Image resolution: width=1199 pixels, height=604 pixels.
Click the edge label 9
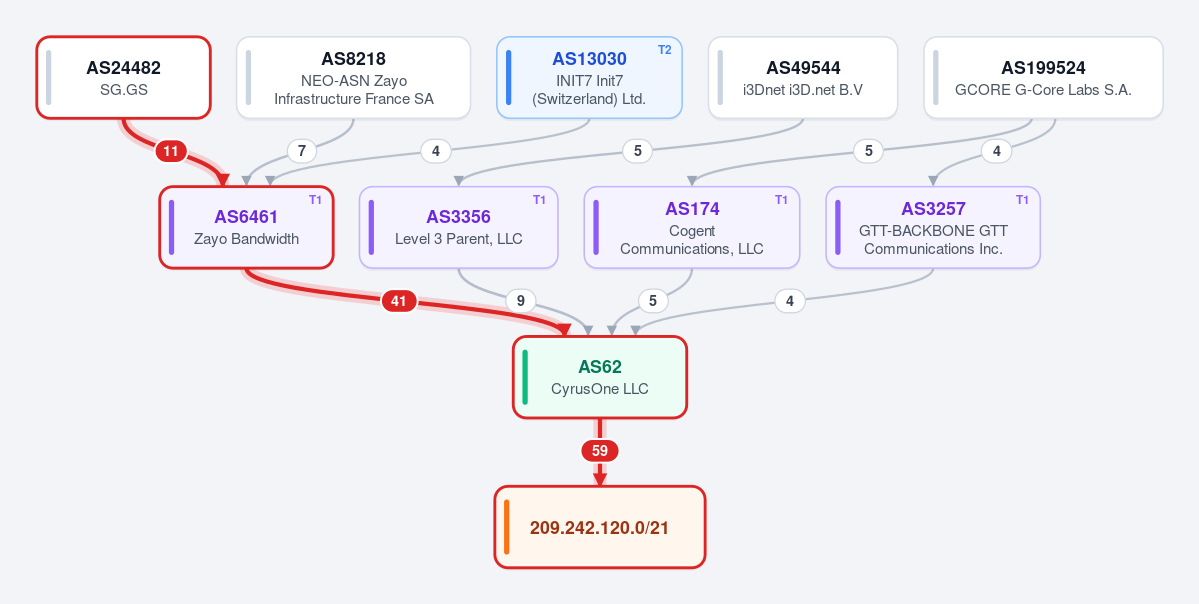click(x=521, y=301)
